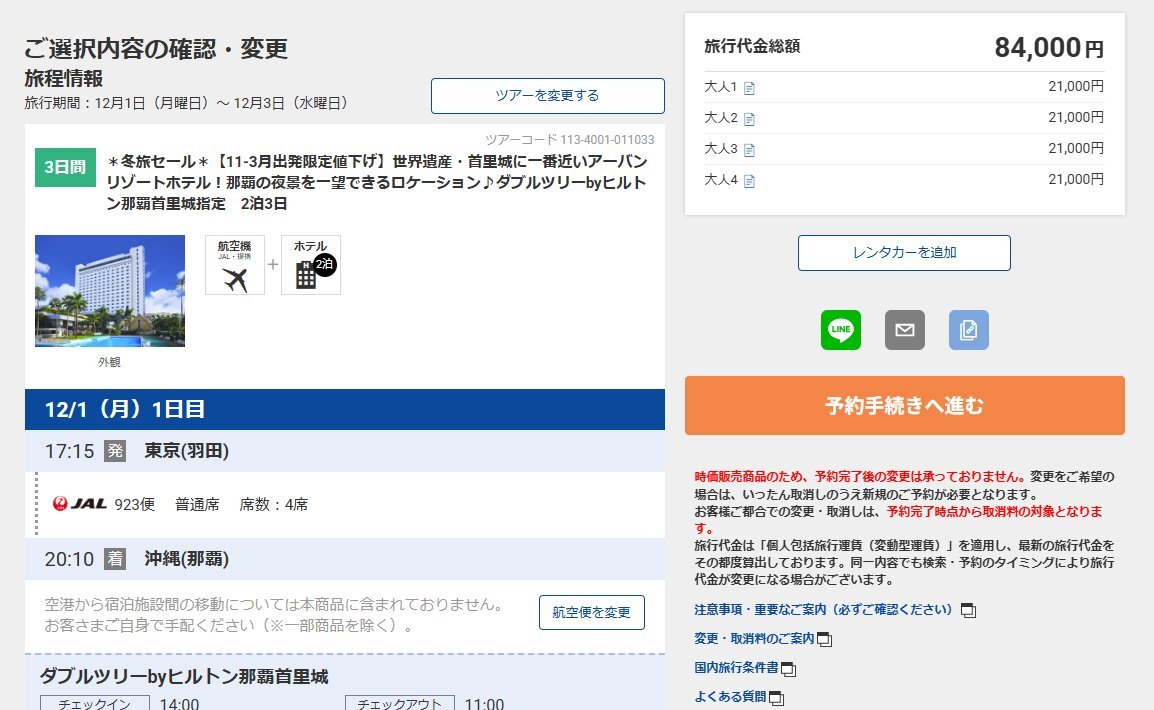Click the hotel exterior thumbnail photo
The image size is (1154, 710).
pyautogui.click(x=110, y=291)
